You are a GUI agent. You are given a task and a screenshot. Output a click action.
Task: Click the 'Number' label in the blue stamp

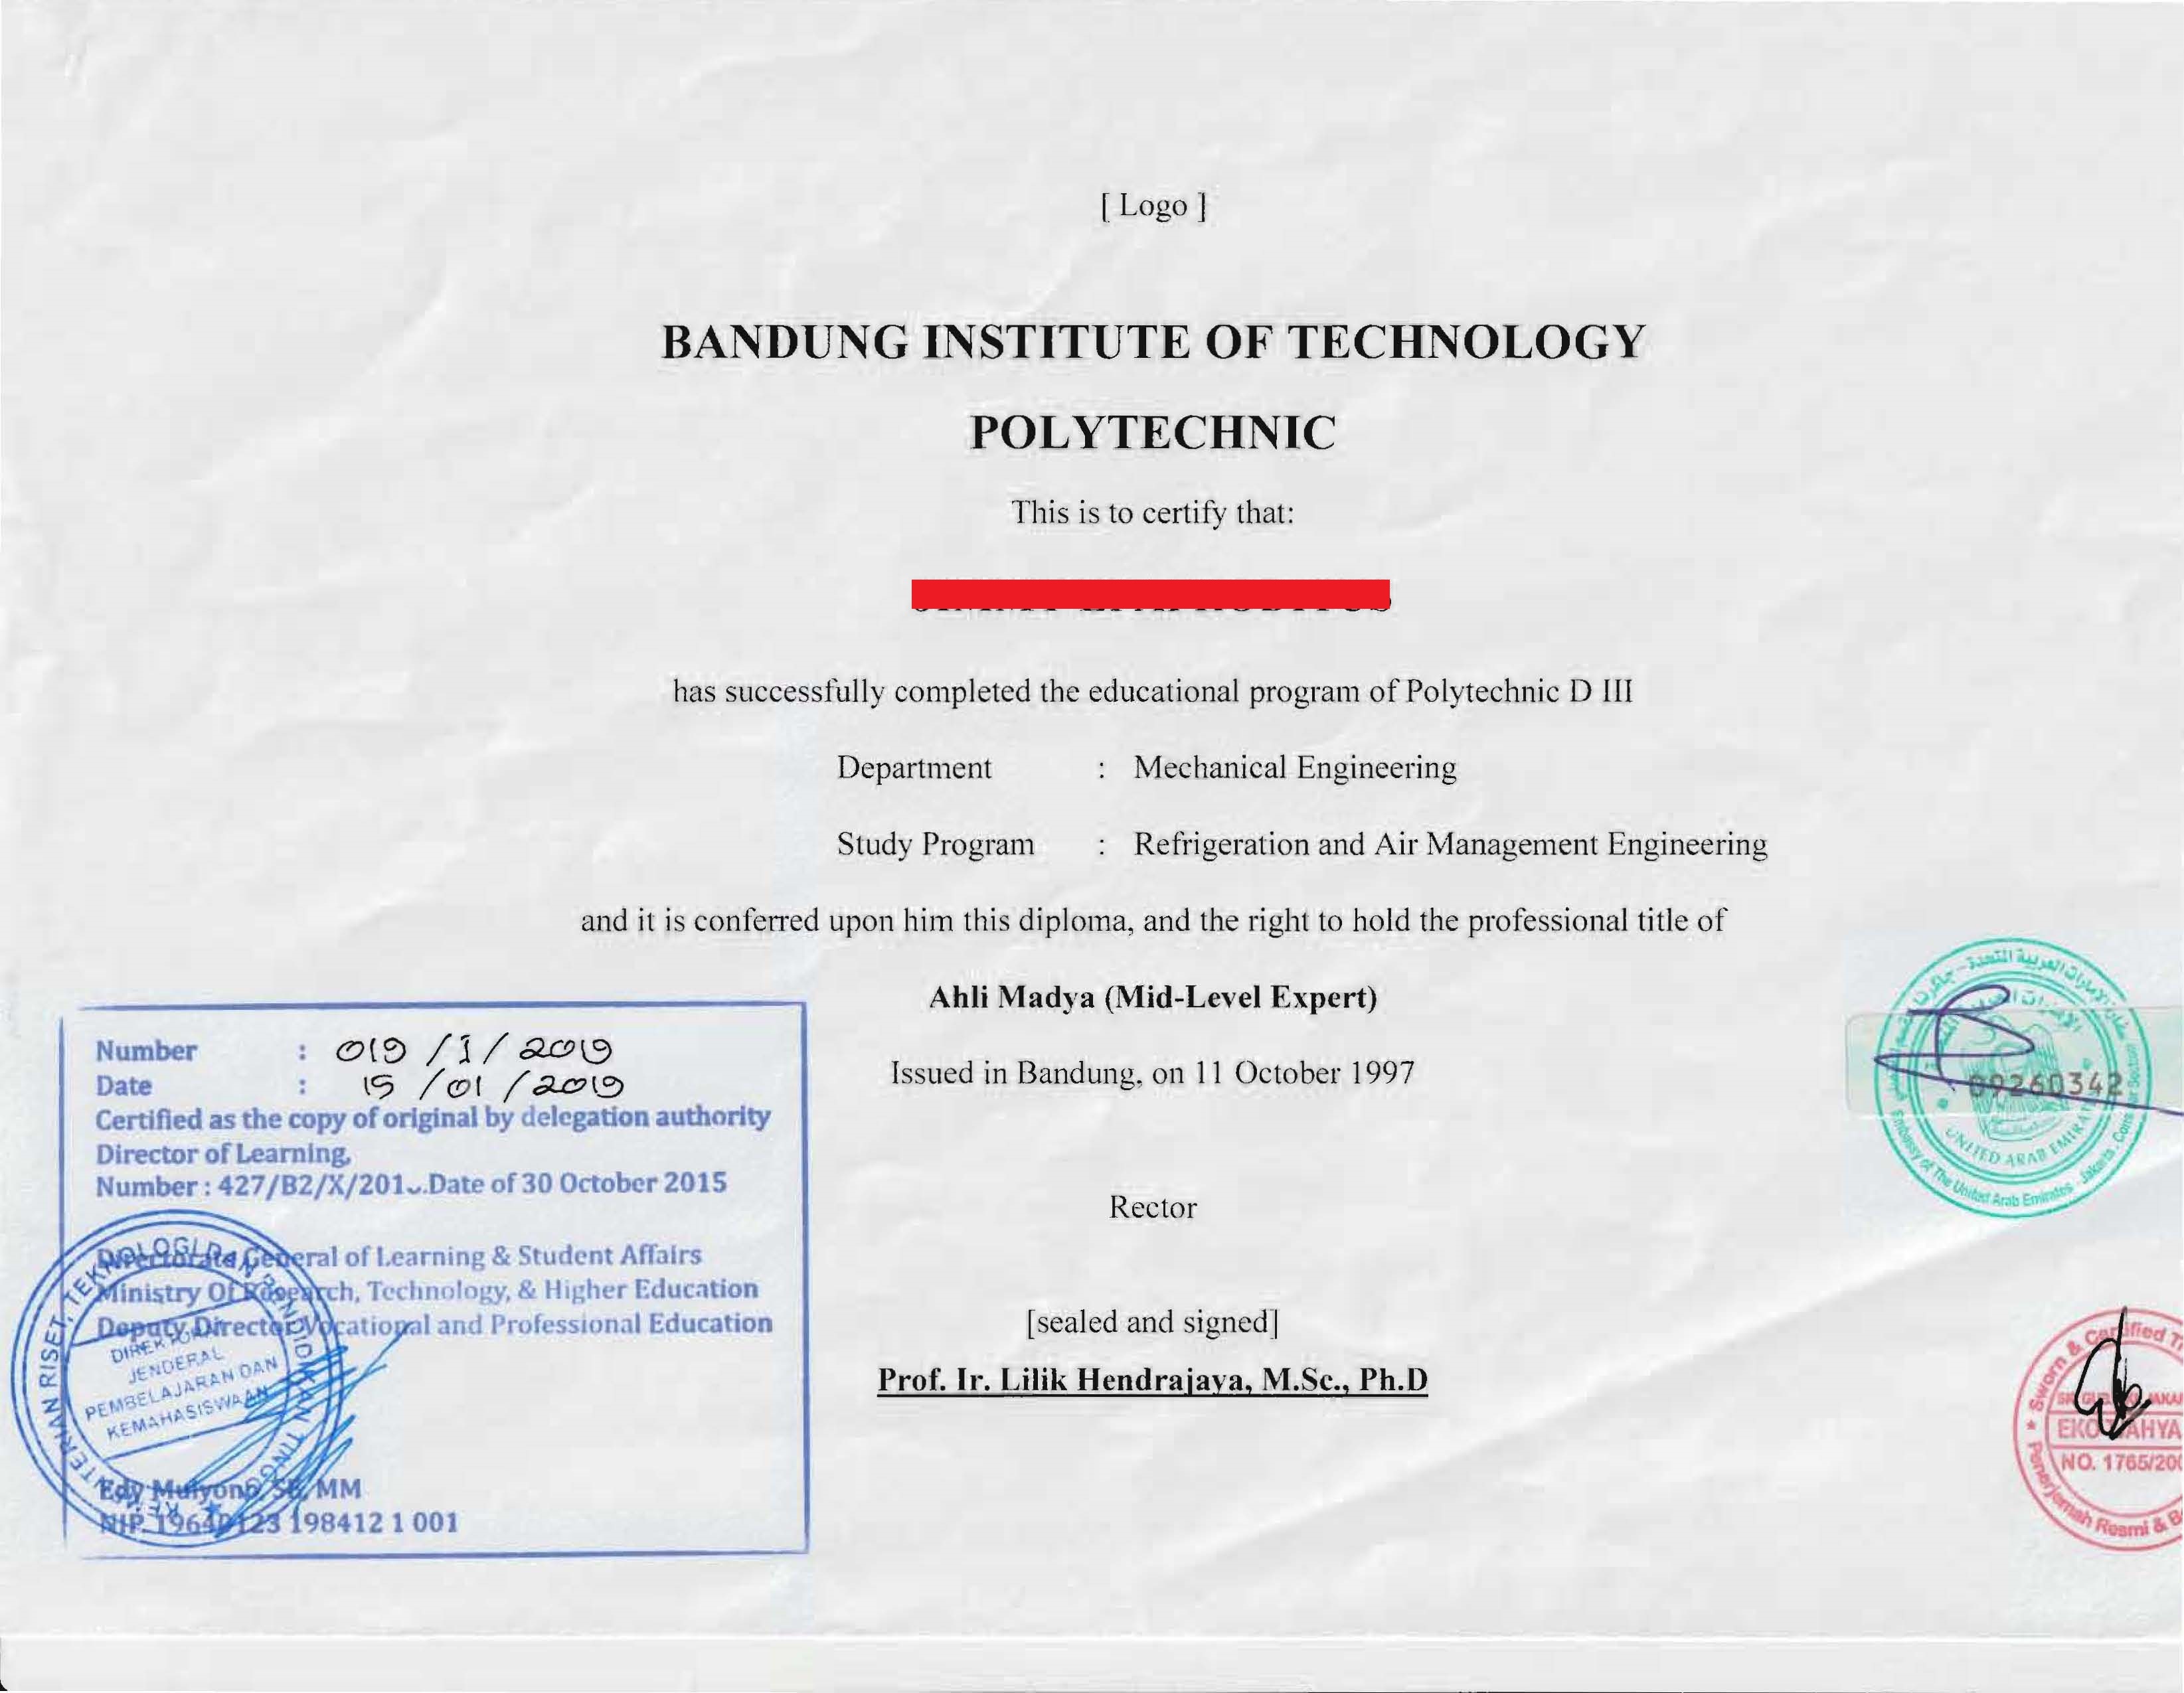(x=146, y=1051)
